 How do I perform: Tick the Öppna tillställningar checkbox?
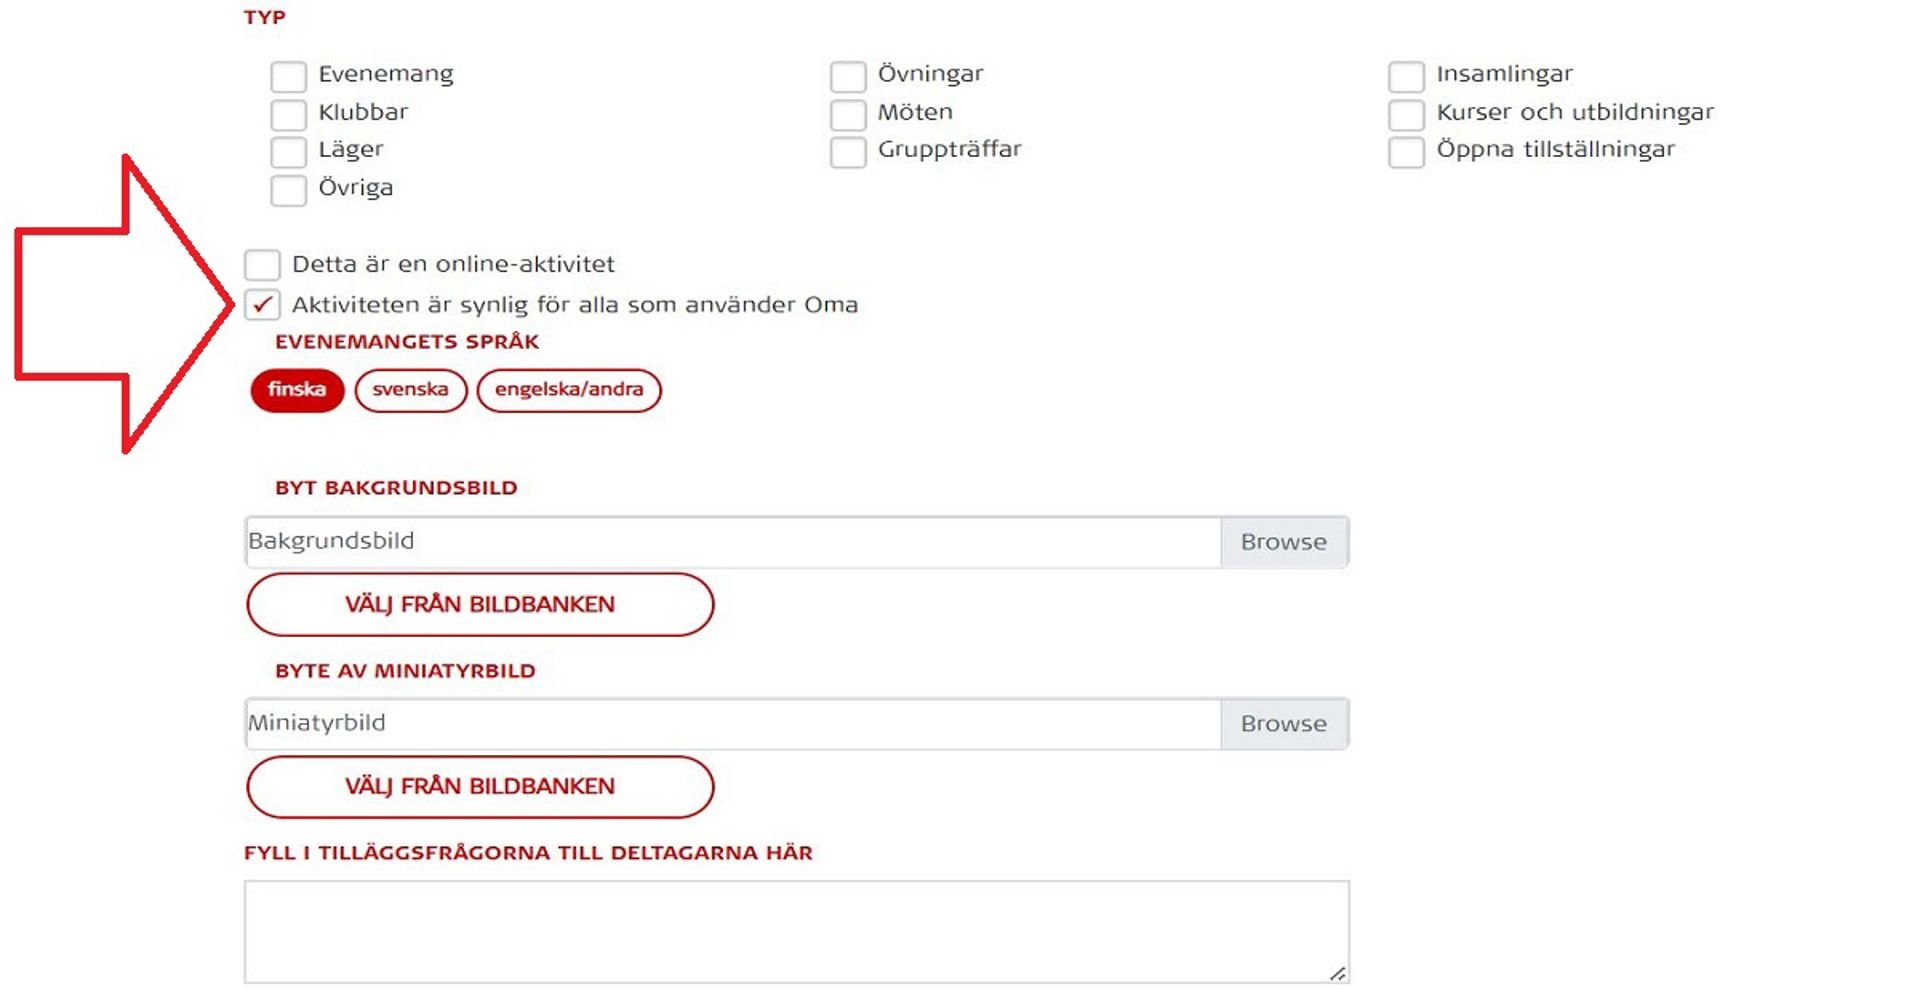point(1406,152)
